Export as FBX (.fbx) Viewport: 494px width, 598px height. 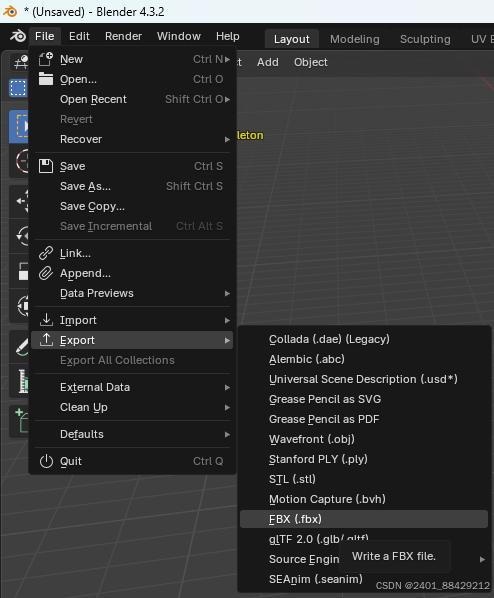point(364,519)
